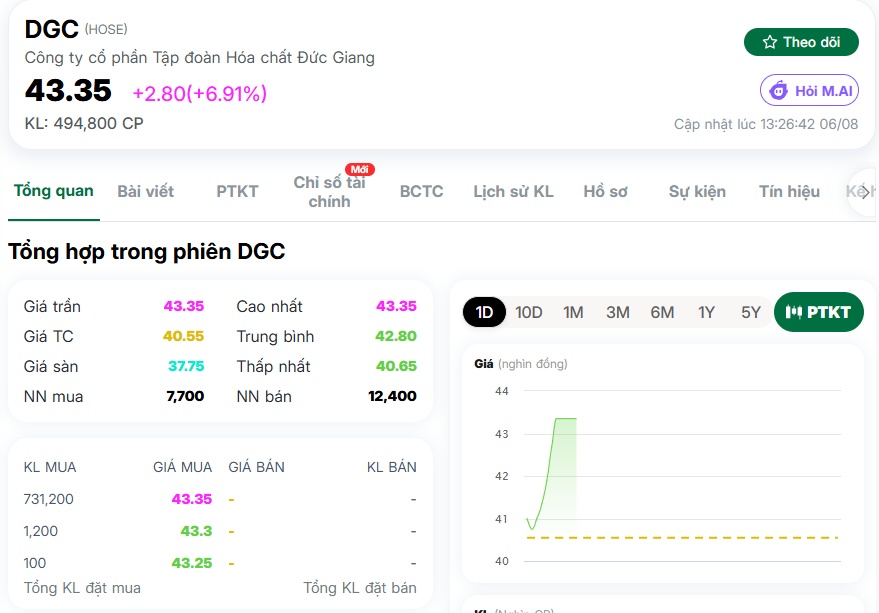The image size is (879, 613).
Task: Click the NN bán value 12,400
Action: pyautogui.click(x=392, y=397)
